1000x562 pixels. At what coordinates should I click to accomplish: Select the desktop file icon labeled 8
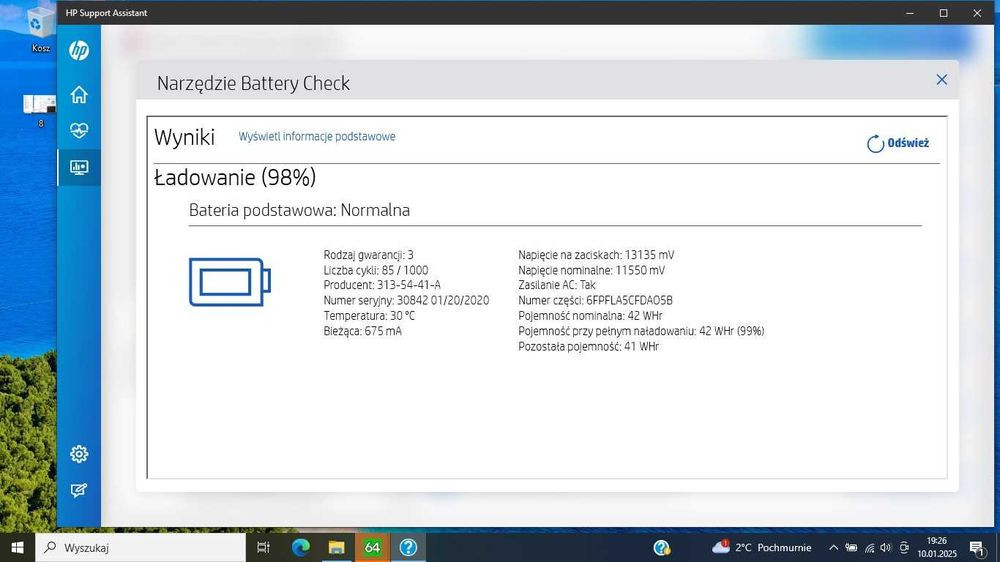40,110
